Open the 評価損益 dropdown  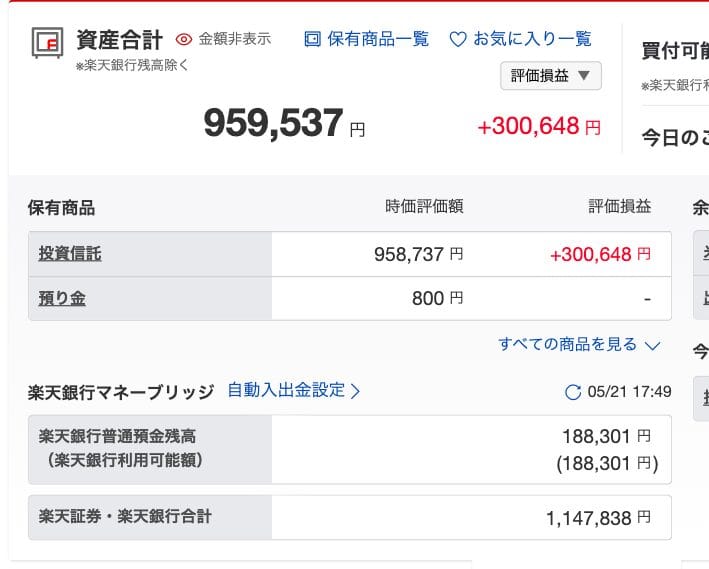[551, 75]
